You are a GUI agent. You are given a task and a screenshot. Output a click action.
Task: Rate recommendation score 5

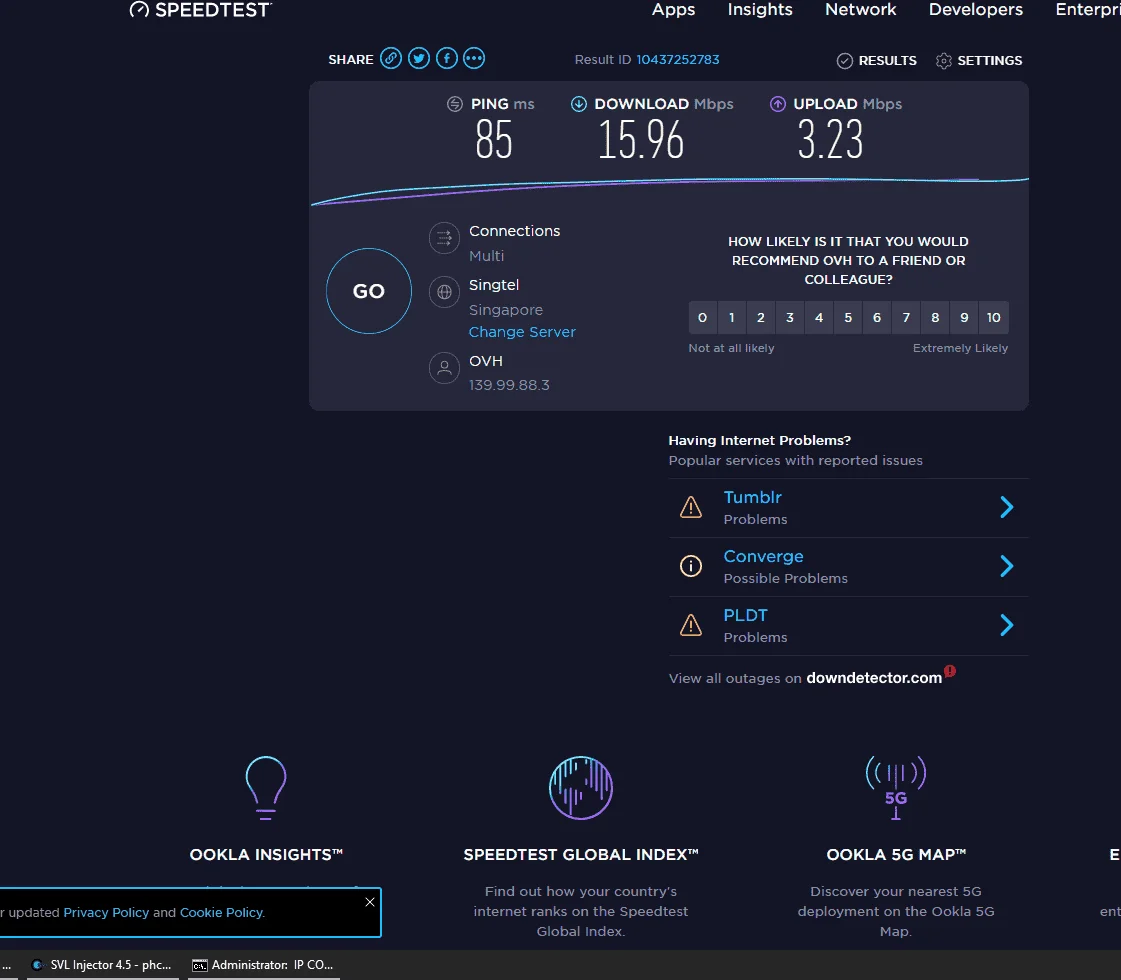(848, 317)
